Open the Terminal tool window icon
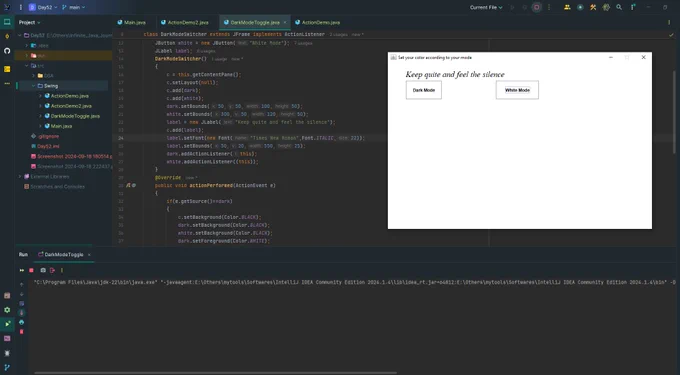Viewport: 680px width, 375px height. [7, 338]
